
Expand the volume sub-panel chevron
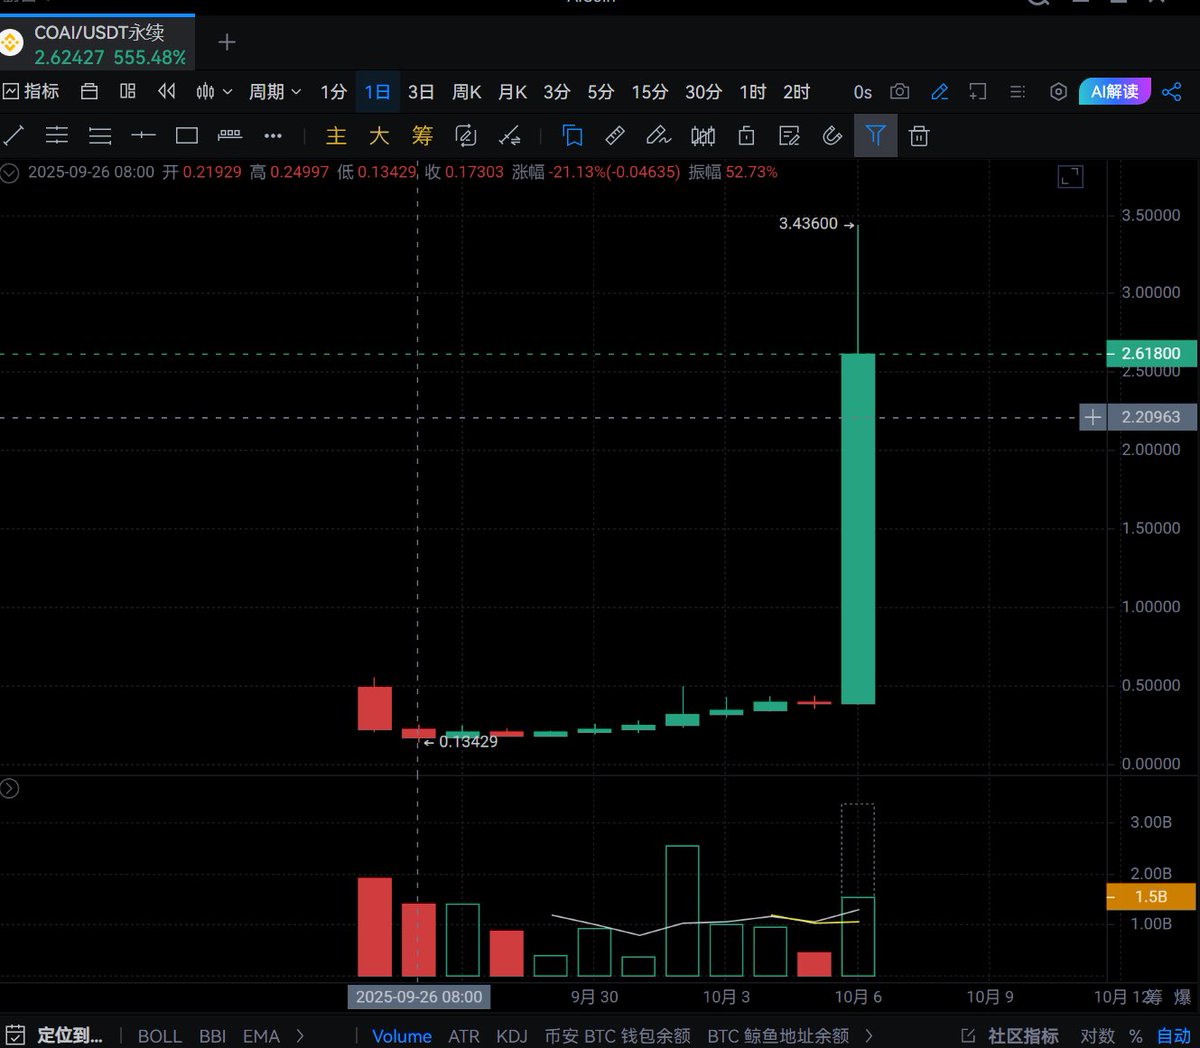point(10,789)
